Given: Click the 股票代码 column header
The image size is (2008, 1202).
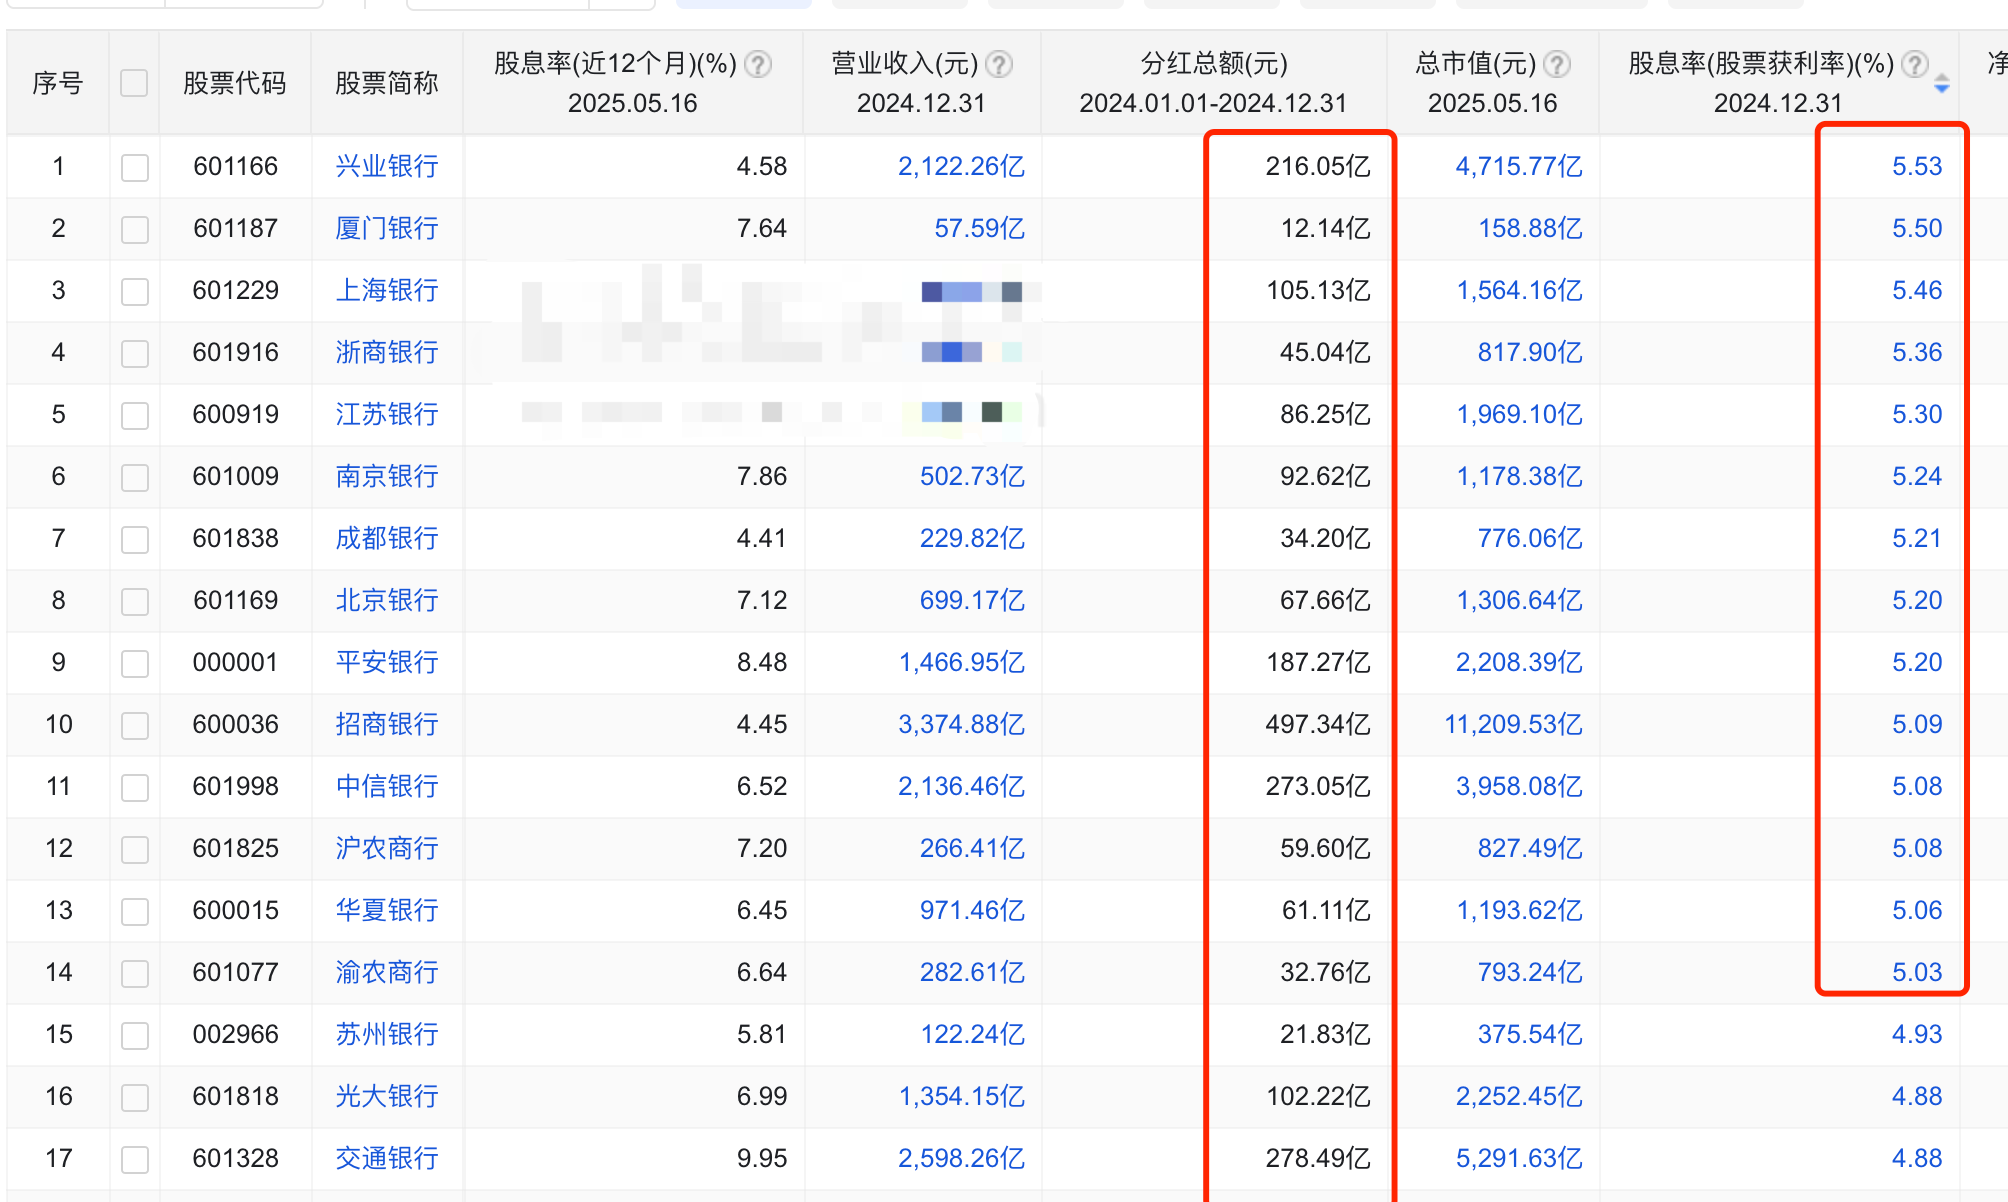Looking at the screenshot, I should 235,83.
